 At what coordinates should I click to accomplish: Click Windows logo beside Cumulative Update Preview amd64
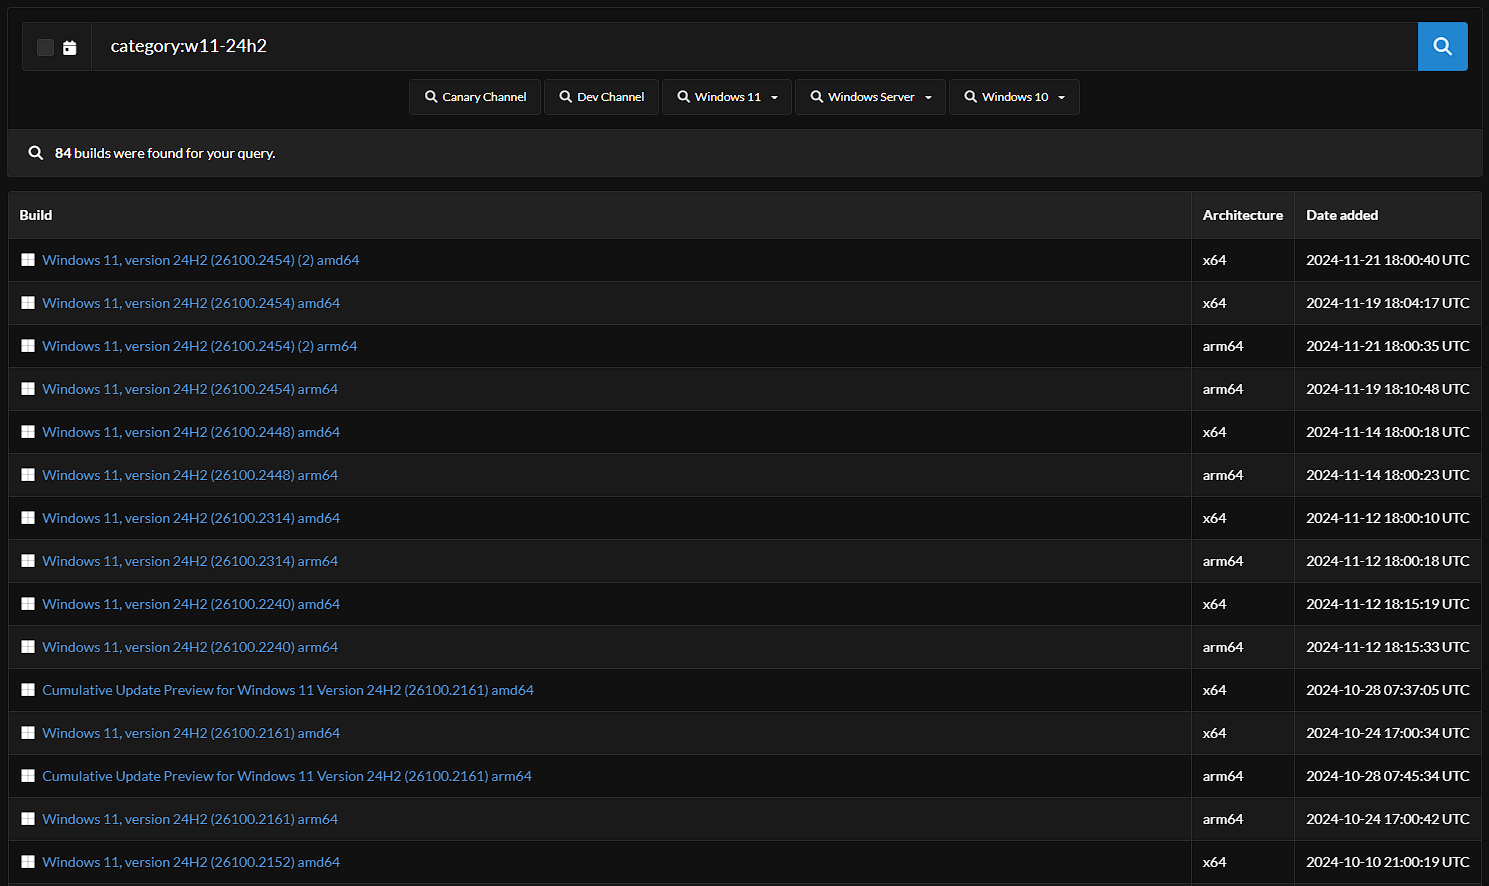(x=28, y=690)
